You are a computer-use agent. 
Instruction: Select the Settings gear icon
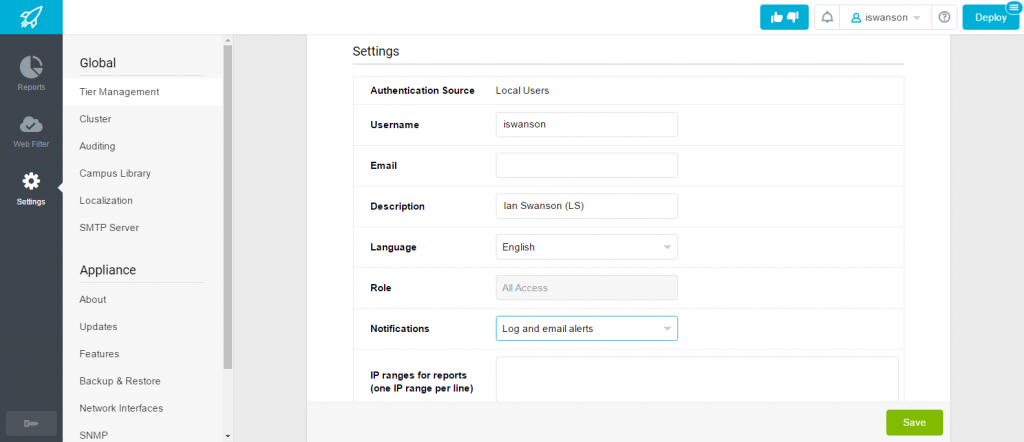point(31,181)
